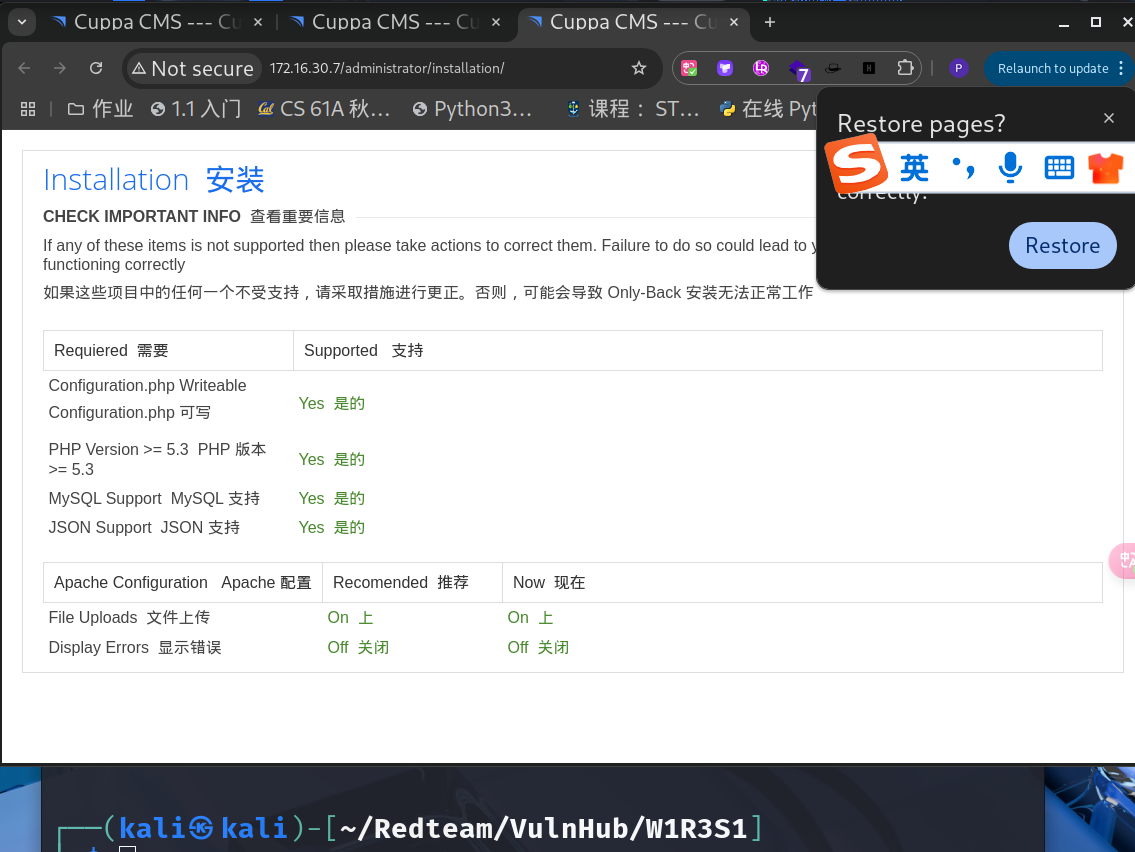Open the profile avatar P
The height and width of the screenshot is (852, 1135).
coord(958,68)
